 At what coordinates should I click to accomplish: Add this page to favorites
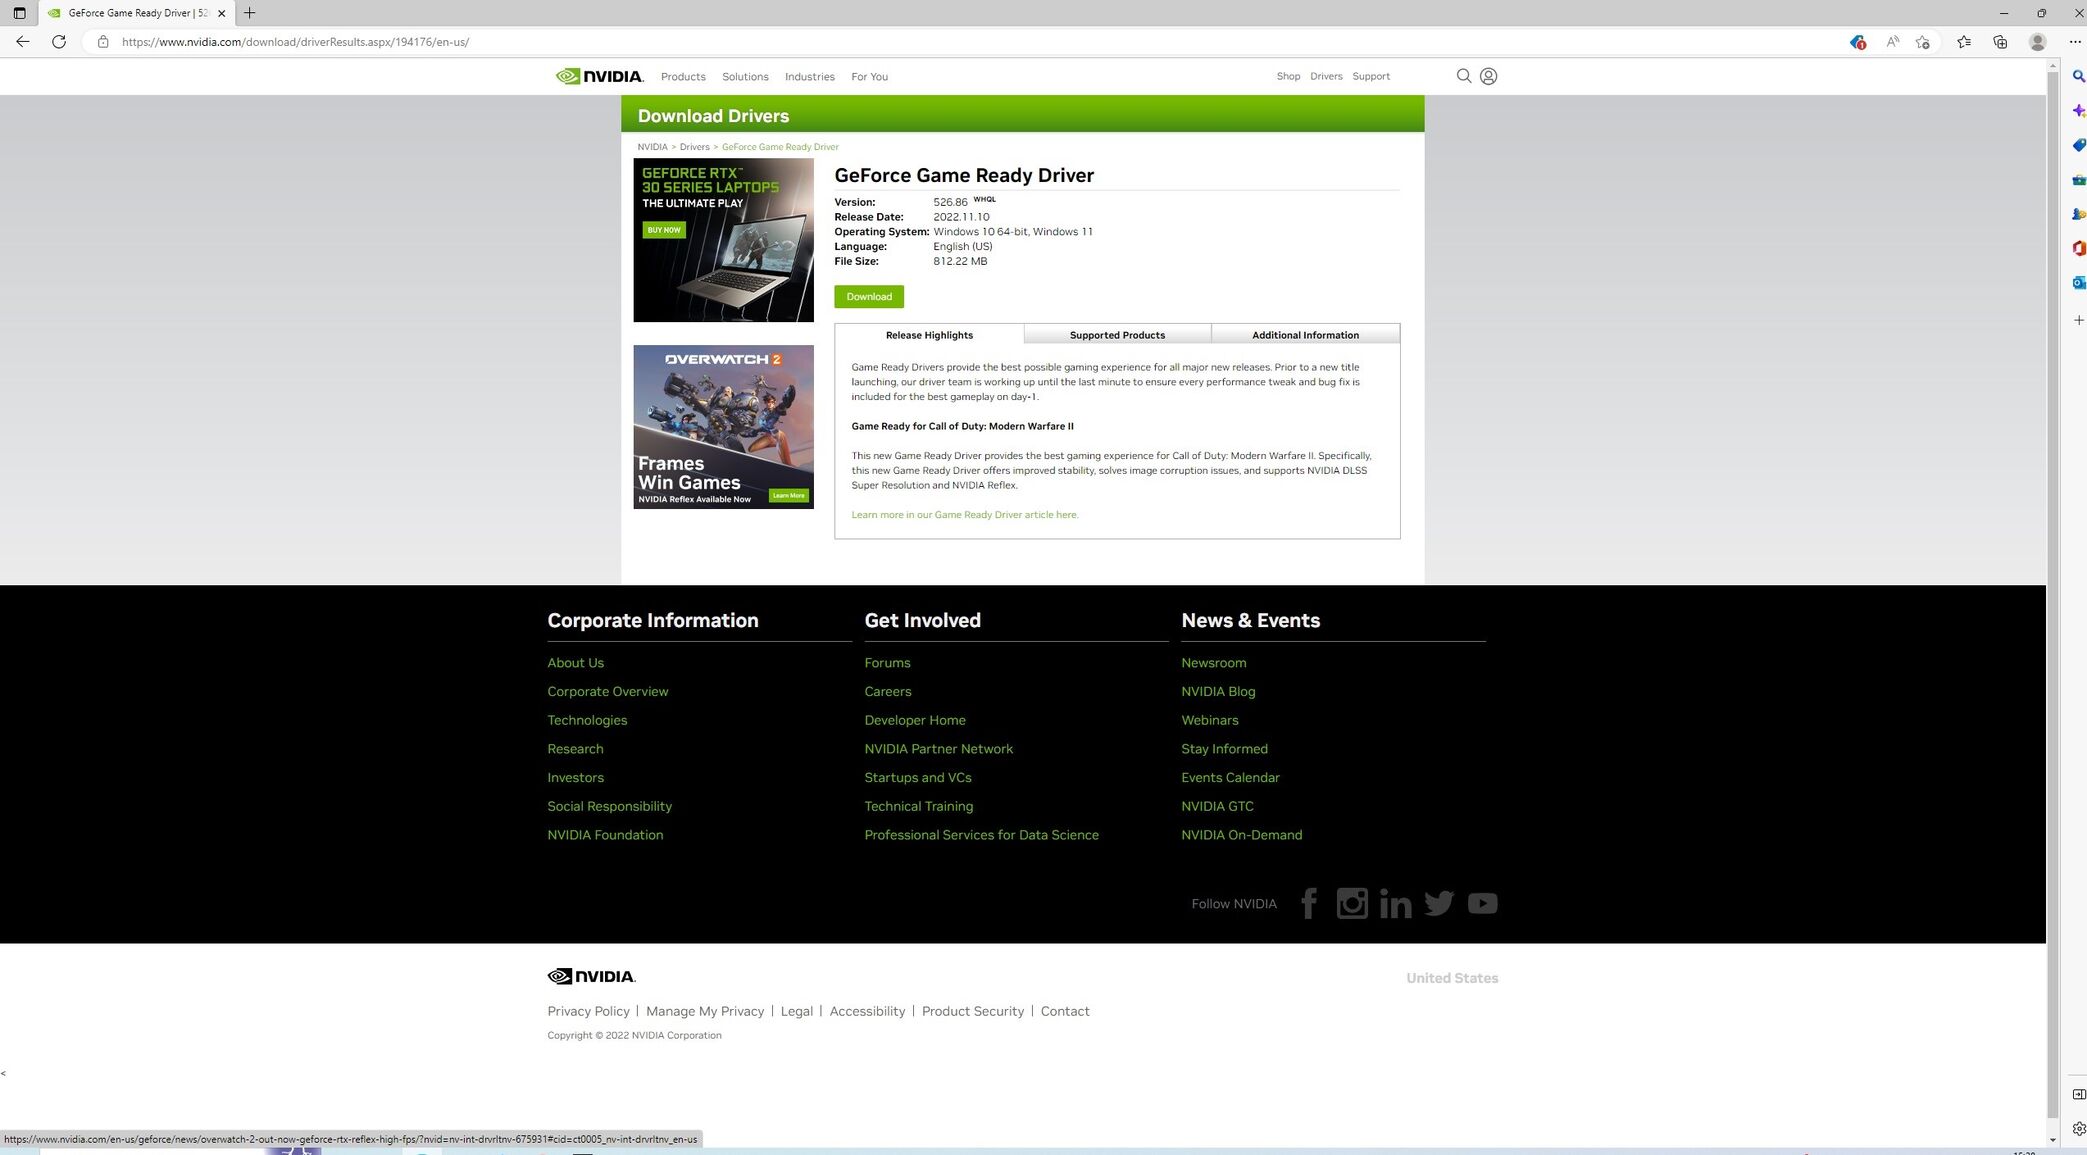tap(1922, 42)
